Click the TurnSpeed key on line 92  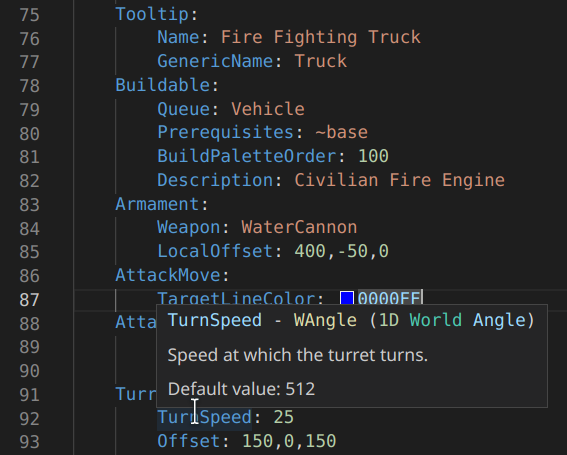[x=204, y=417]
